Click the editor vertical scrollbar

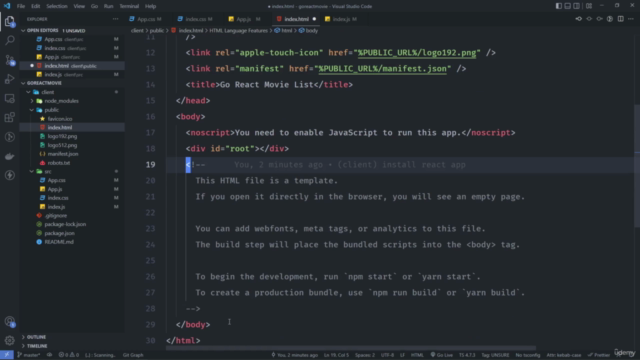tap(637, 165)
